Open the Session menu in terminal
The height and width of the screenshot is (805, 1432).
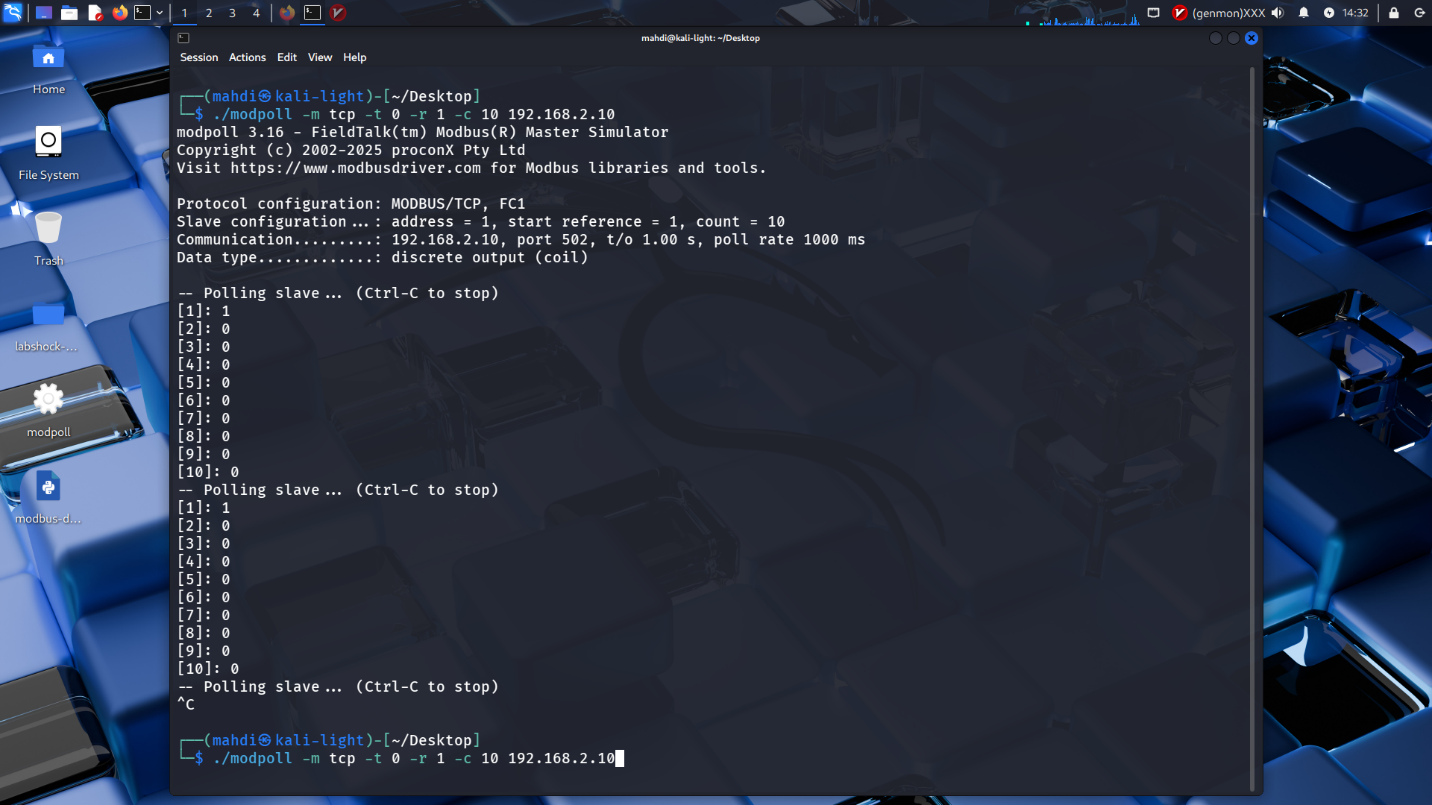(x=199, y=58)
